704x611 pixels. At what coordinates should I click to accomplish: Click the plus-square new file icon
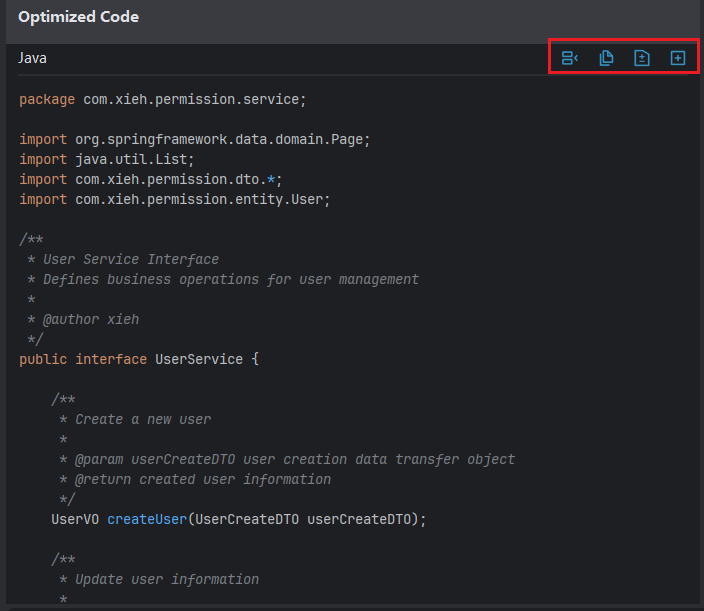point(678,58)
